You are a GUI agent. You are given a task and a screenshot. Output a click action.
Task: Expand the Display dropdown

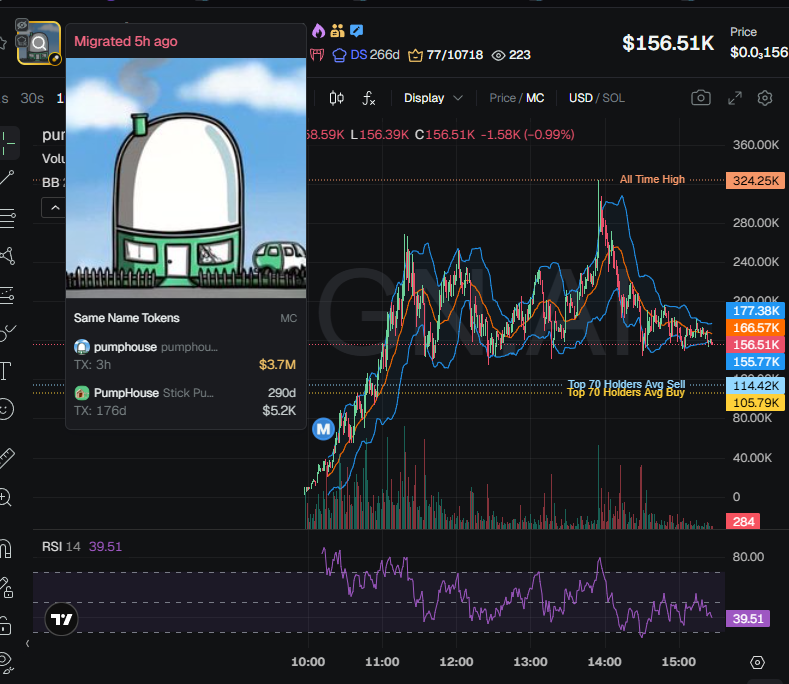433,98
